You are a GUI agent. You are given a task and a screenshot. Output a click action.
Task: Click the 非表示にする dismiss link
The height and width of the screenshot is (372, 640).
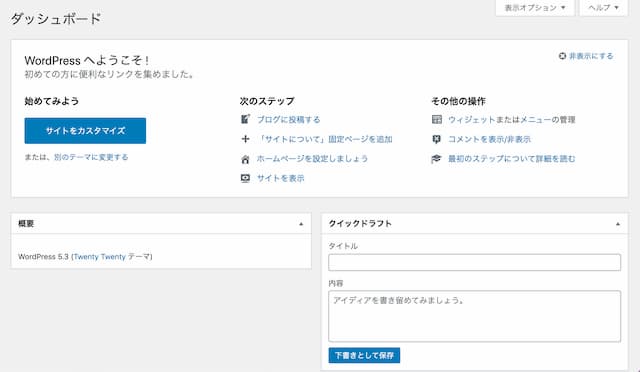tap(591, 56)
